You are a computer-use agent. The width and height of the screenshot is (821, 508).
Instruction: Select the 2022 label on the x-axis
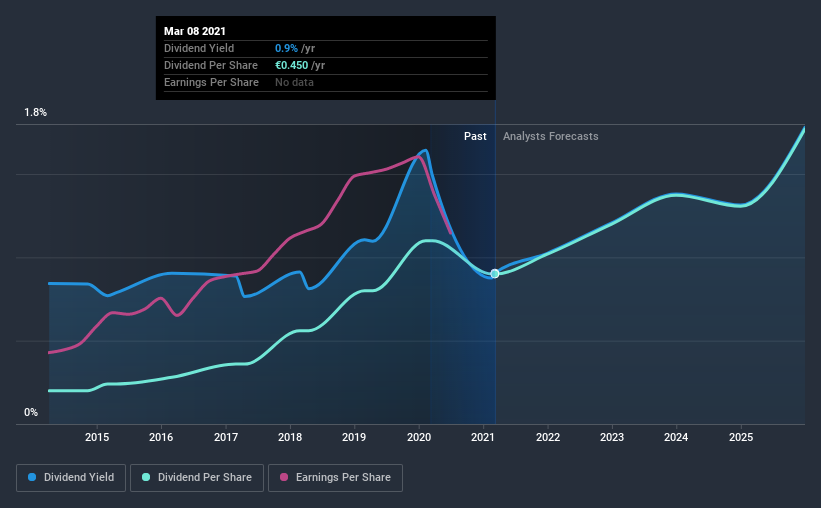coord(548,437)
